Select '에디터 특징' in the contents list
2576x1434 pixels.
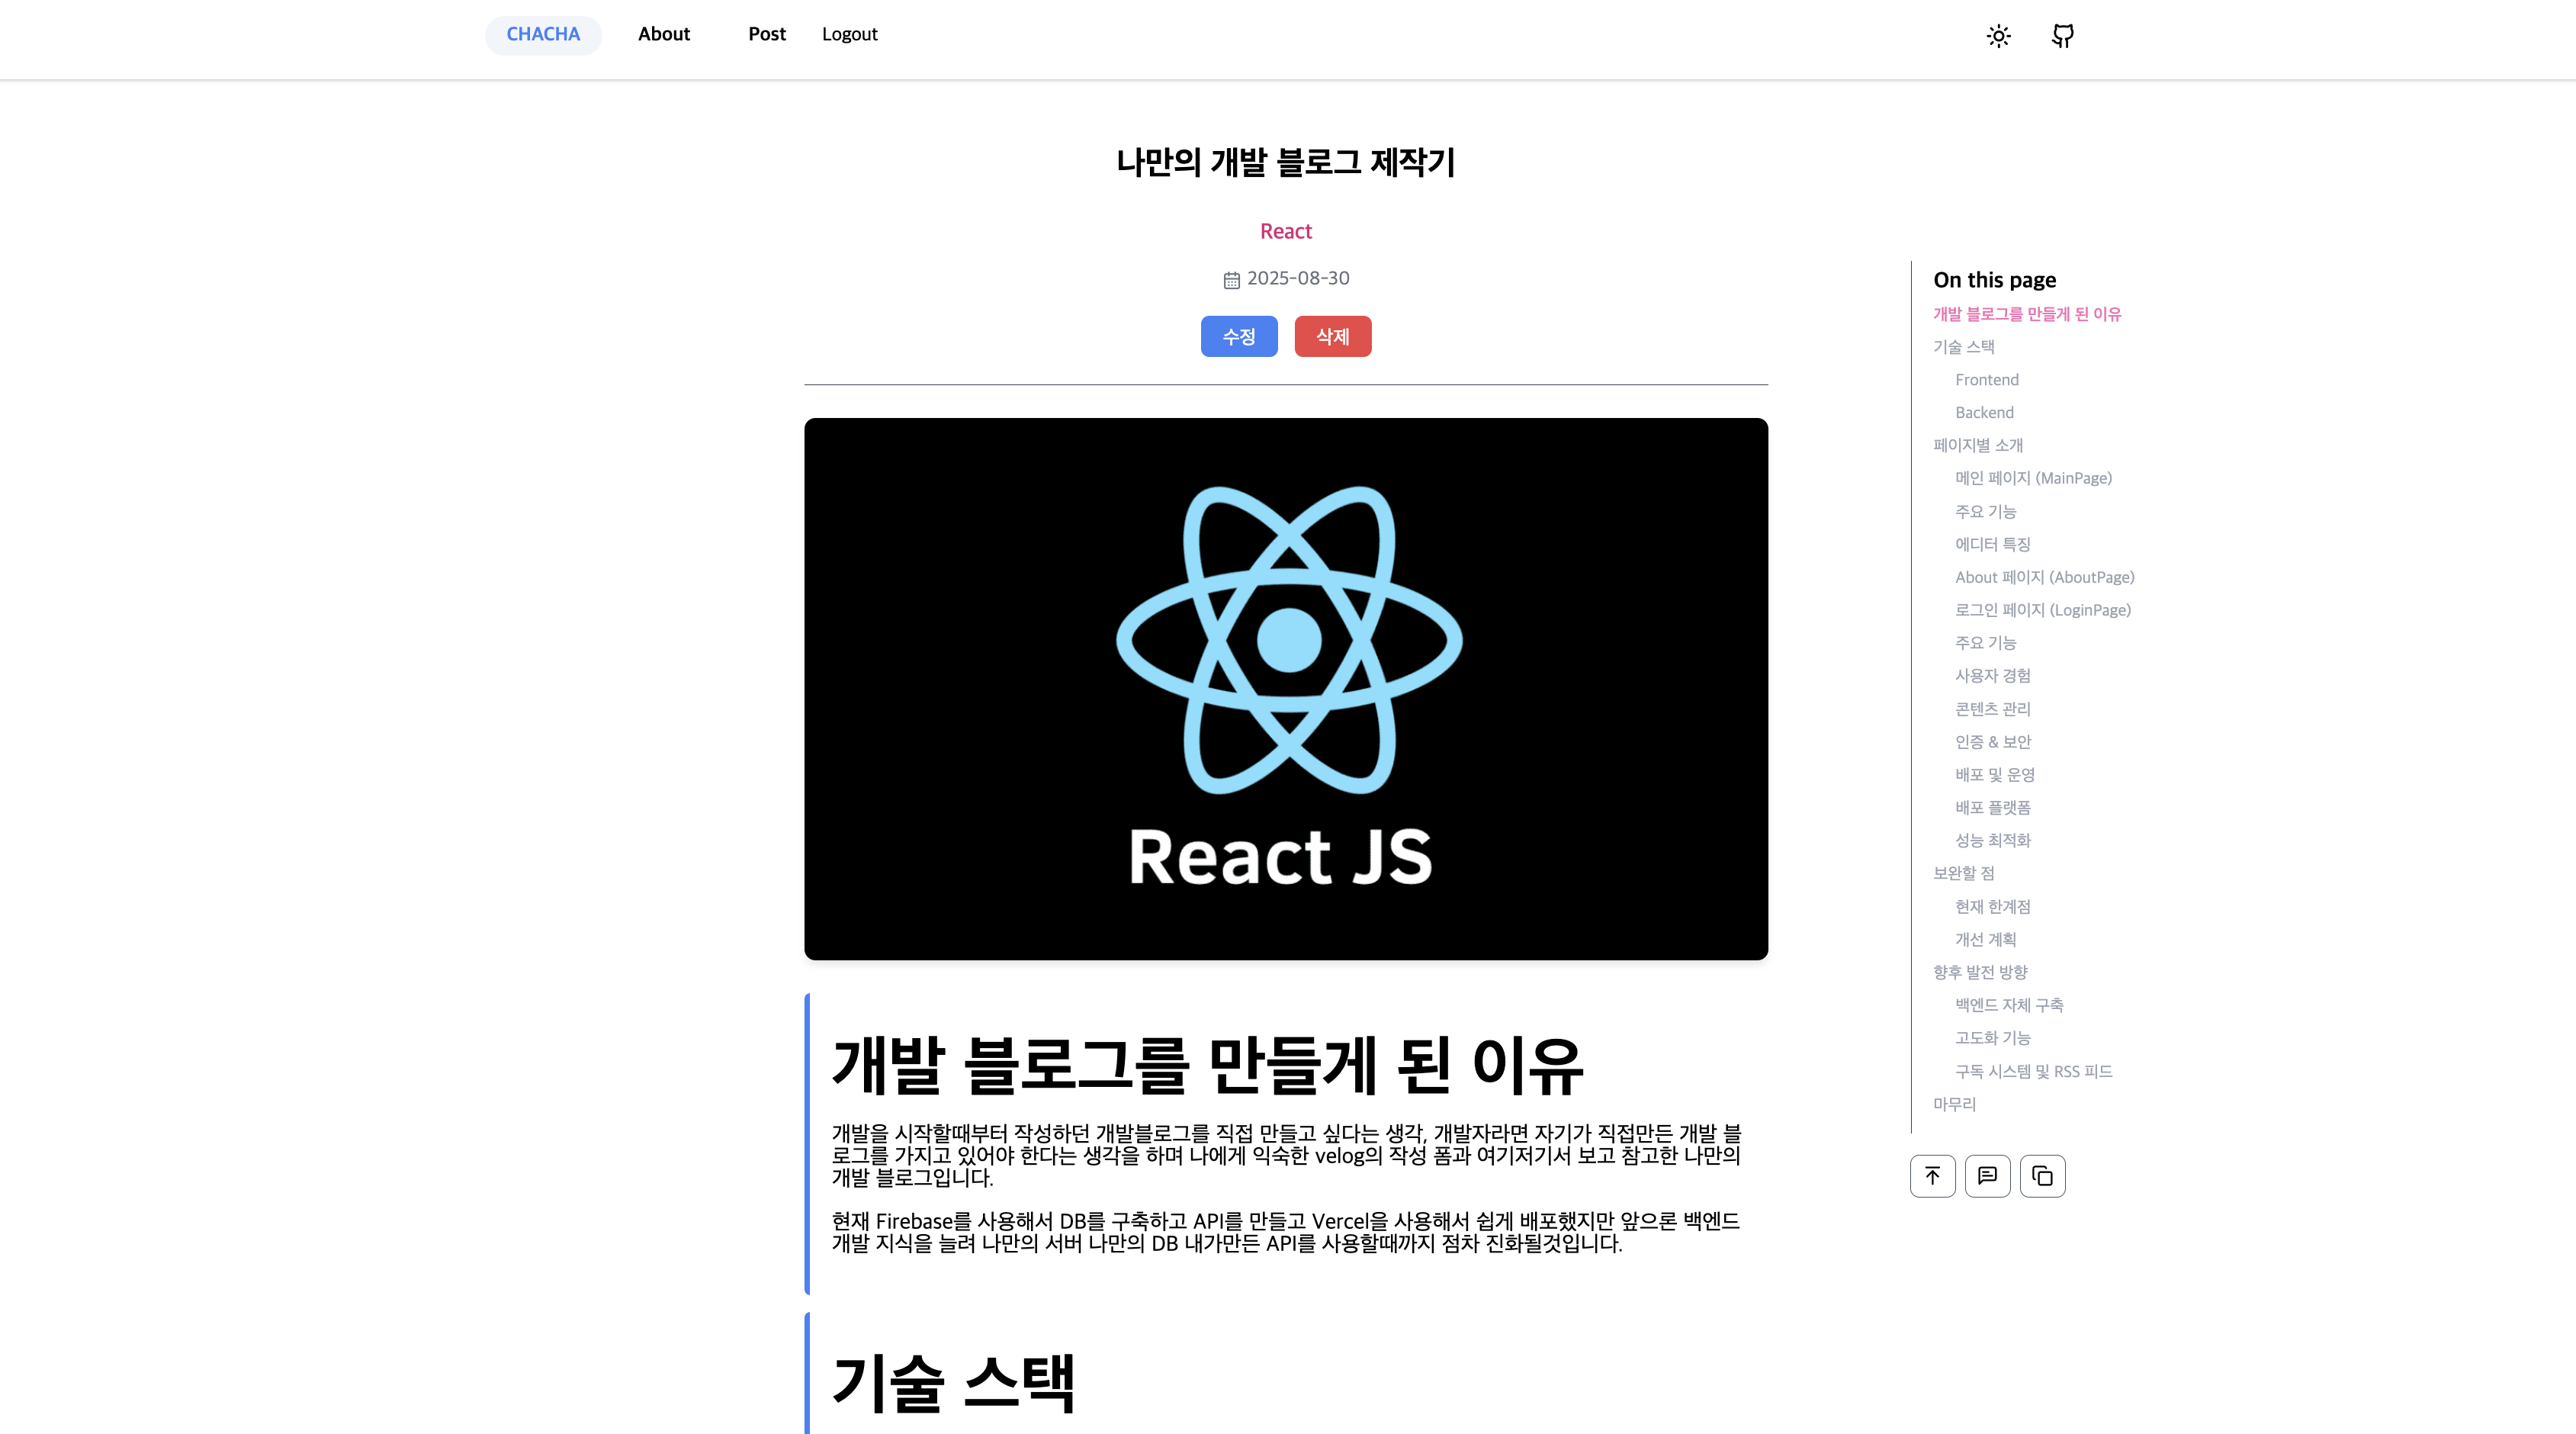pos(1993,545)
